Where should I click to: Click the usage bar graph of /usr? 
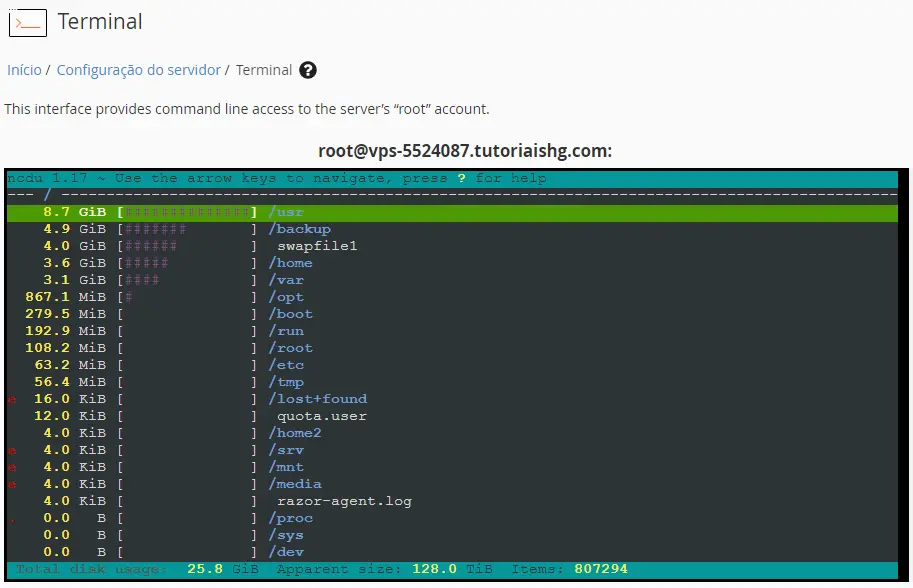click(187, 212)
